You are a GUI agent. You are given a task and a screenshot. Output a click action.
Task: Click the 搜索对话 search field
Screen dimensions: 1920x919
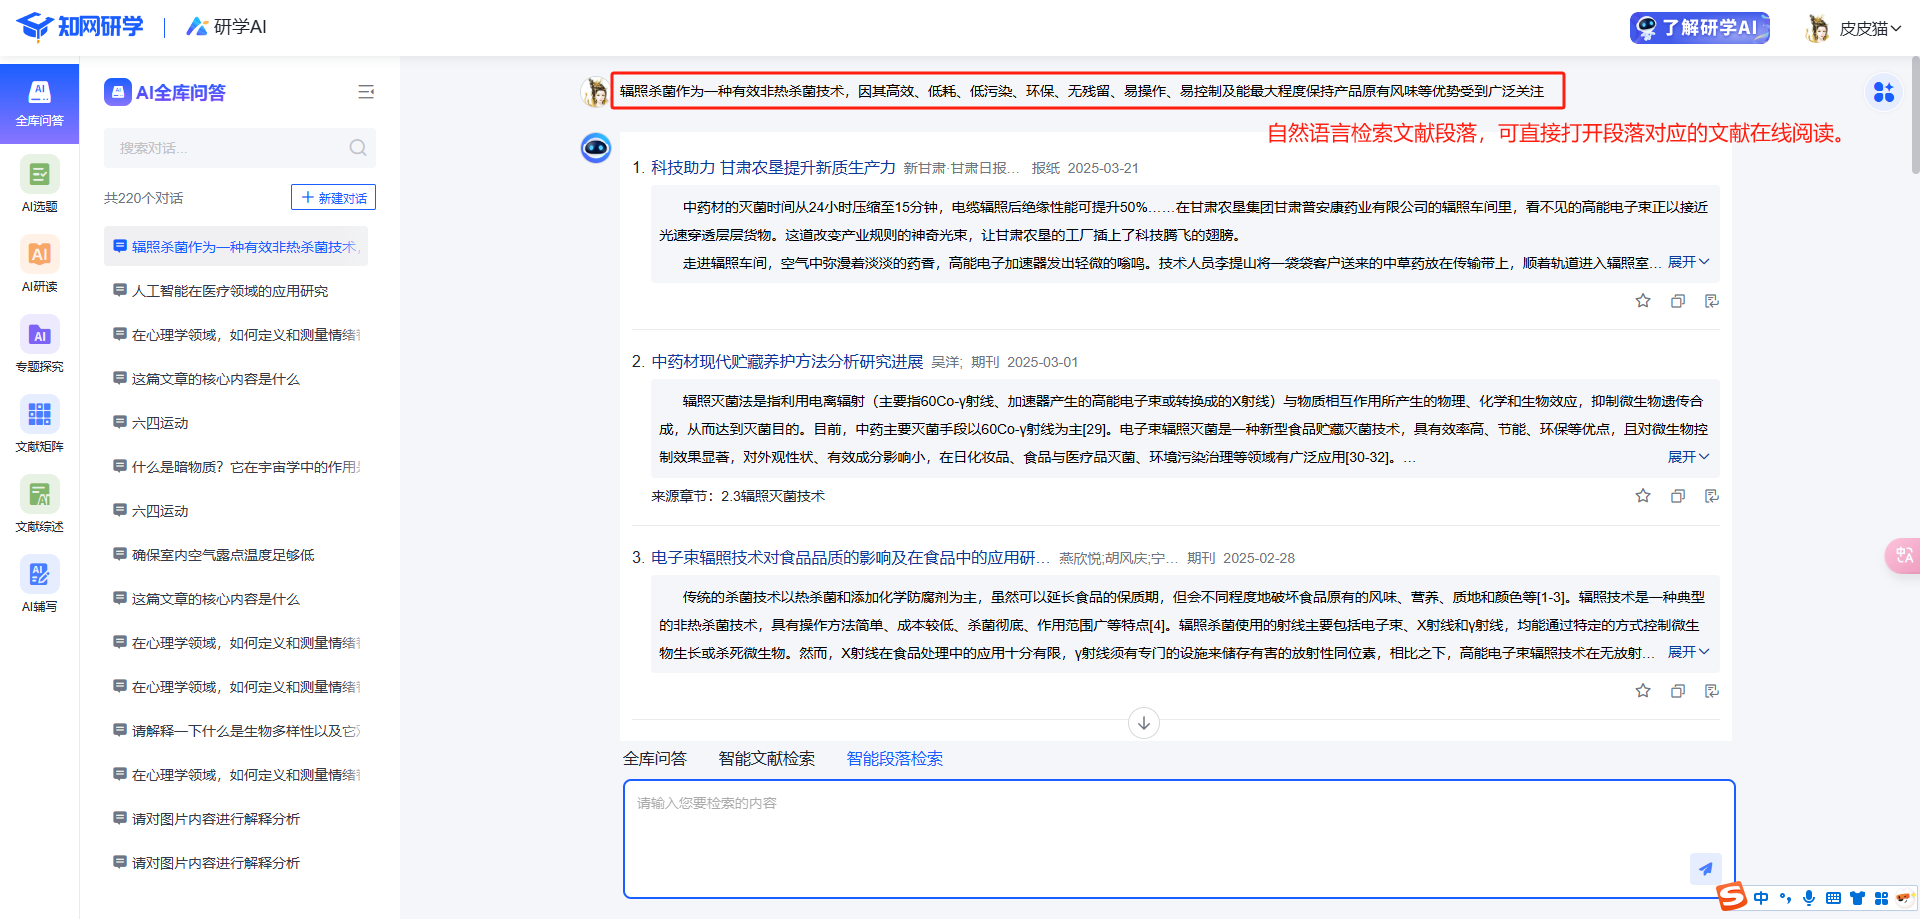click(x=230, y=148)
